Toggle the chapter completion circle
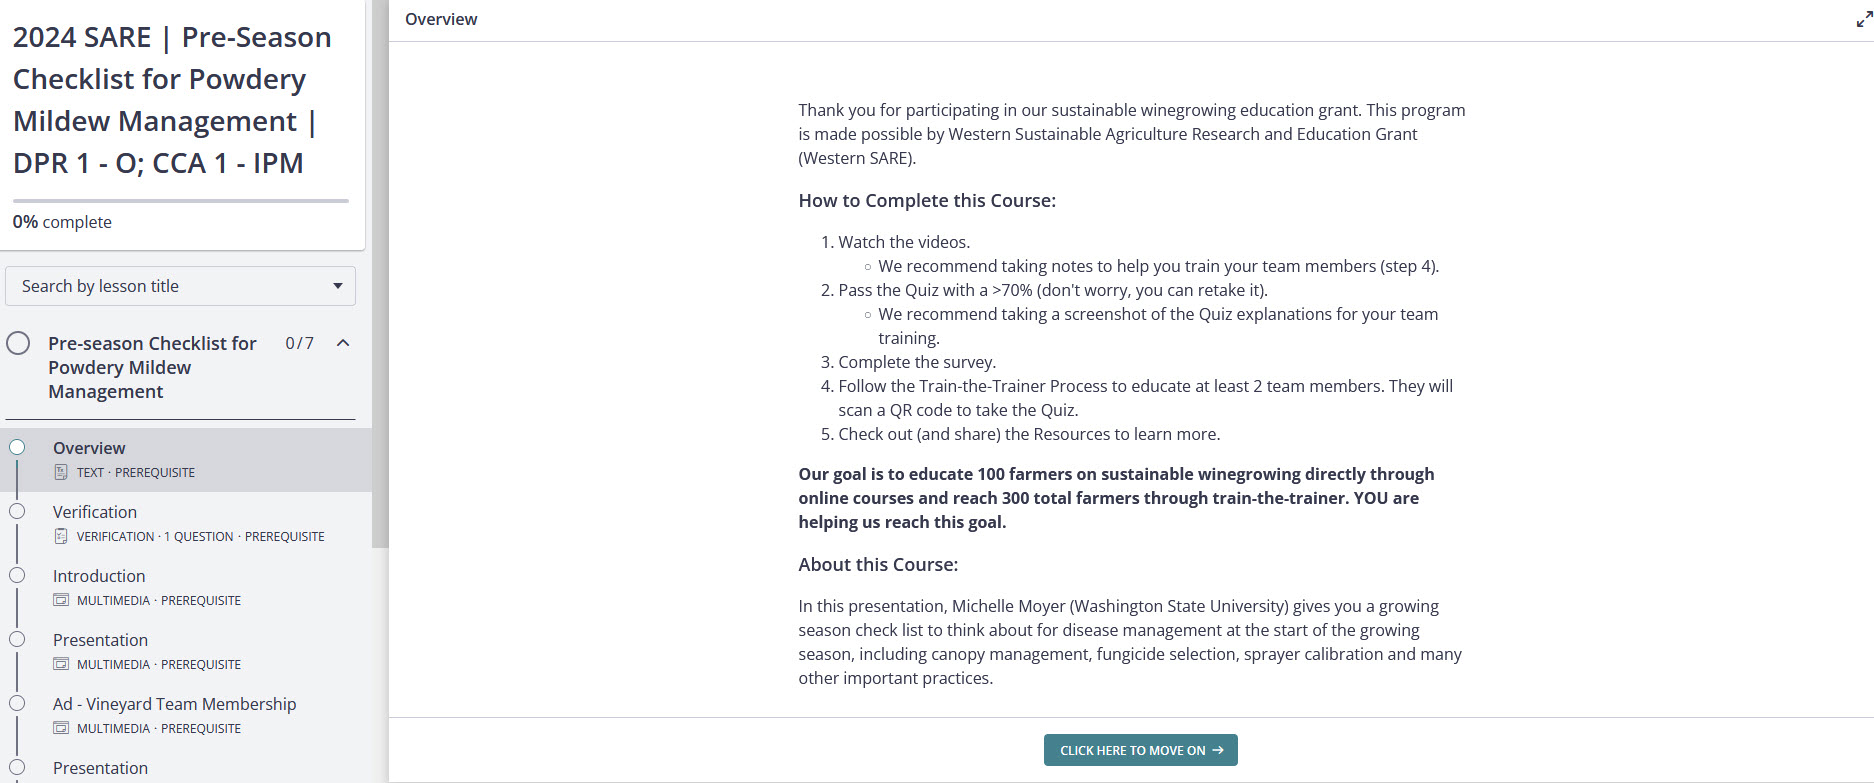1874x783 pixels. coord(18,344)
